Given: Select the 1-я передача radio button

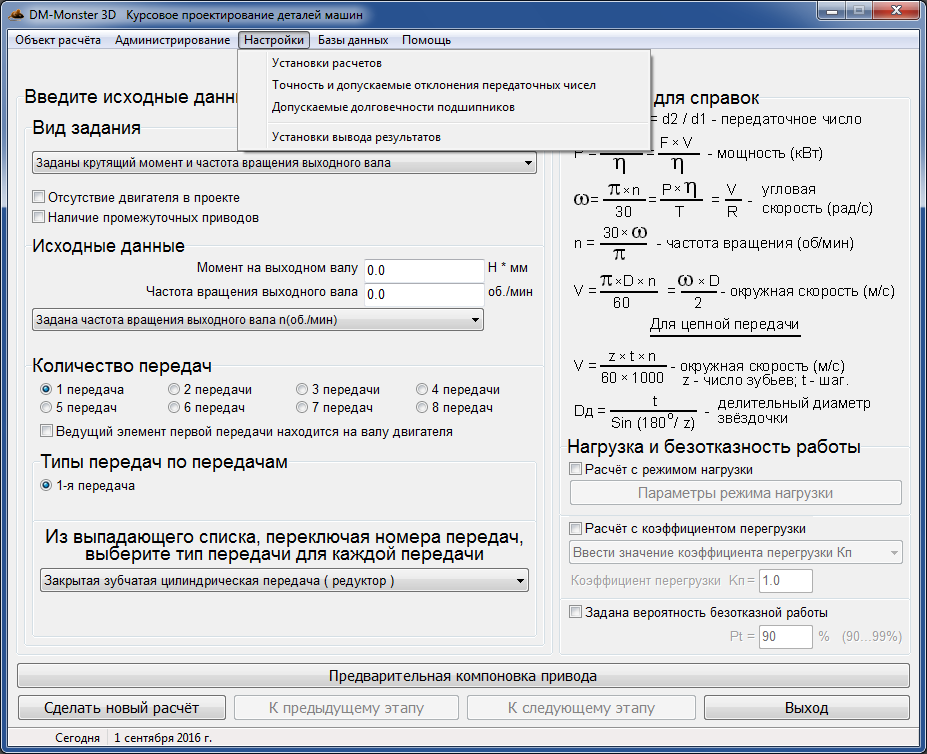Looking at the screenshot, I should point(46,486).
